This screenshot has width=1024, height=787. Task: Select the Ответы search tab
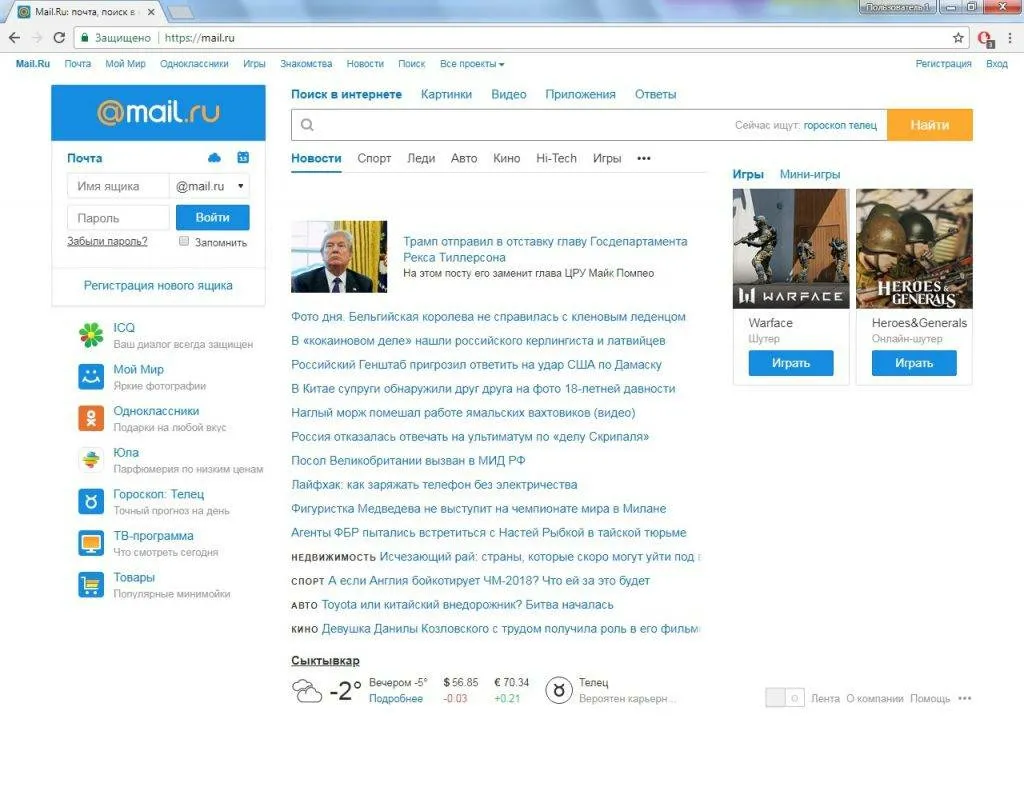pyautogui.click(x=656, y=94)
